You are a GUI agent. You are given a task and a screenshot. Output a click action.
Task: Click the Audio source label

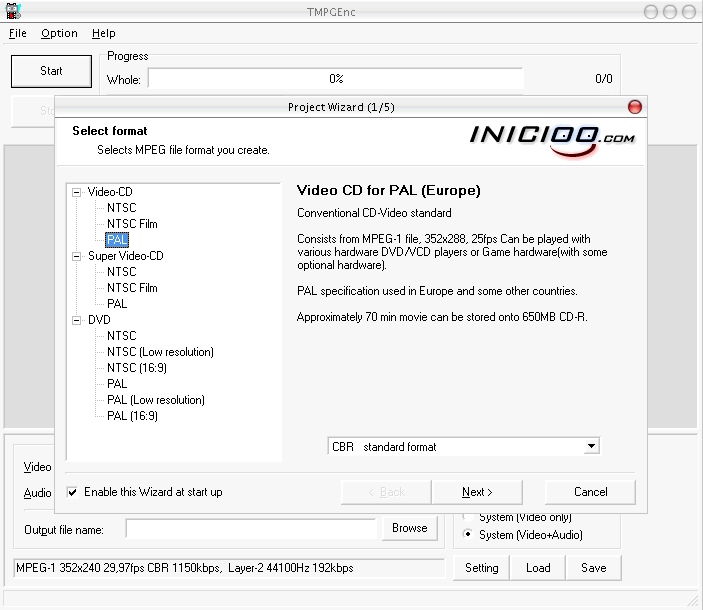[x=37, y=493]
